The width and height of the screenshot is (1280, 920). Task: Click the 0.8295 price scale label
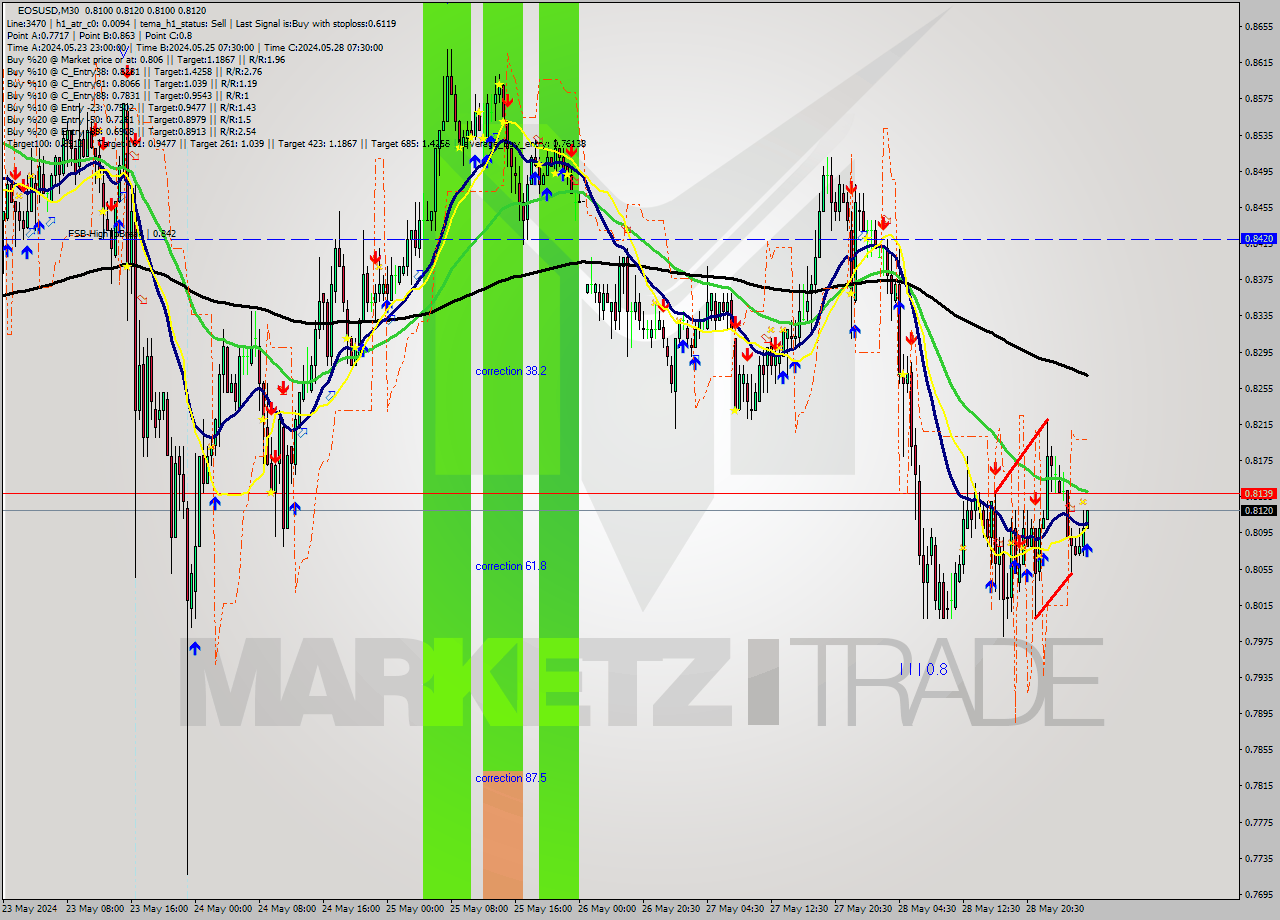tap(1258, 352)
